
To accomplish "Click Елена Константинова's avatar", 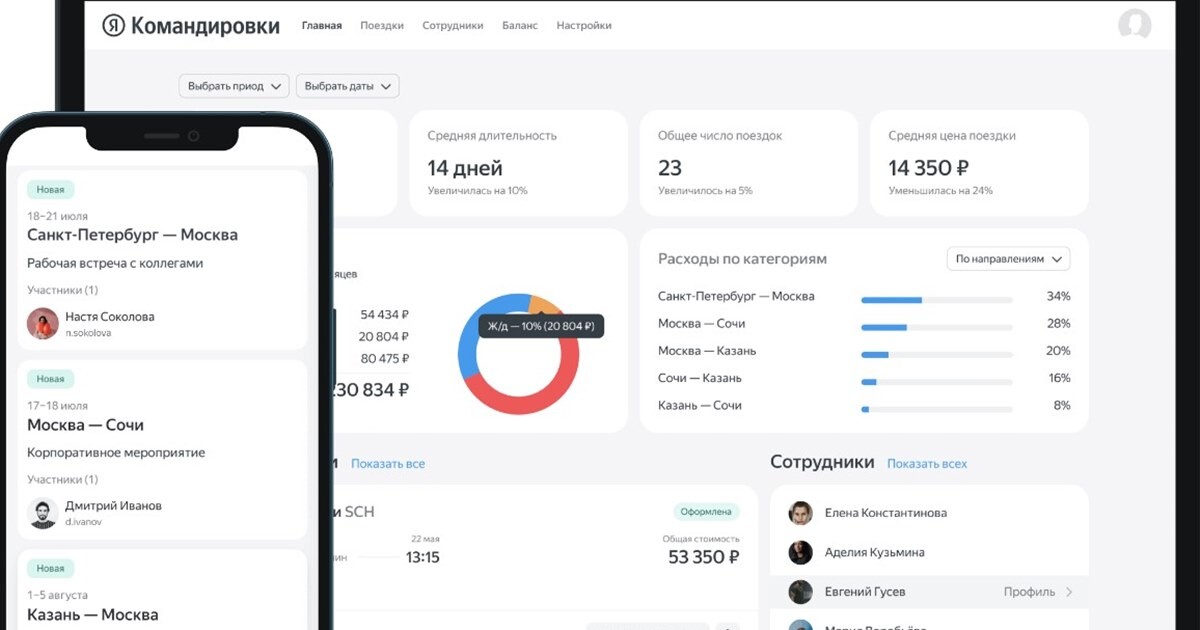I will [x=800, y=513].
